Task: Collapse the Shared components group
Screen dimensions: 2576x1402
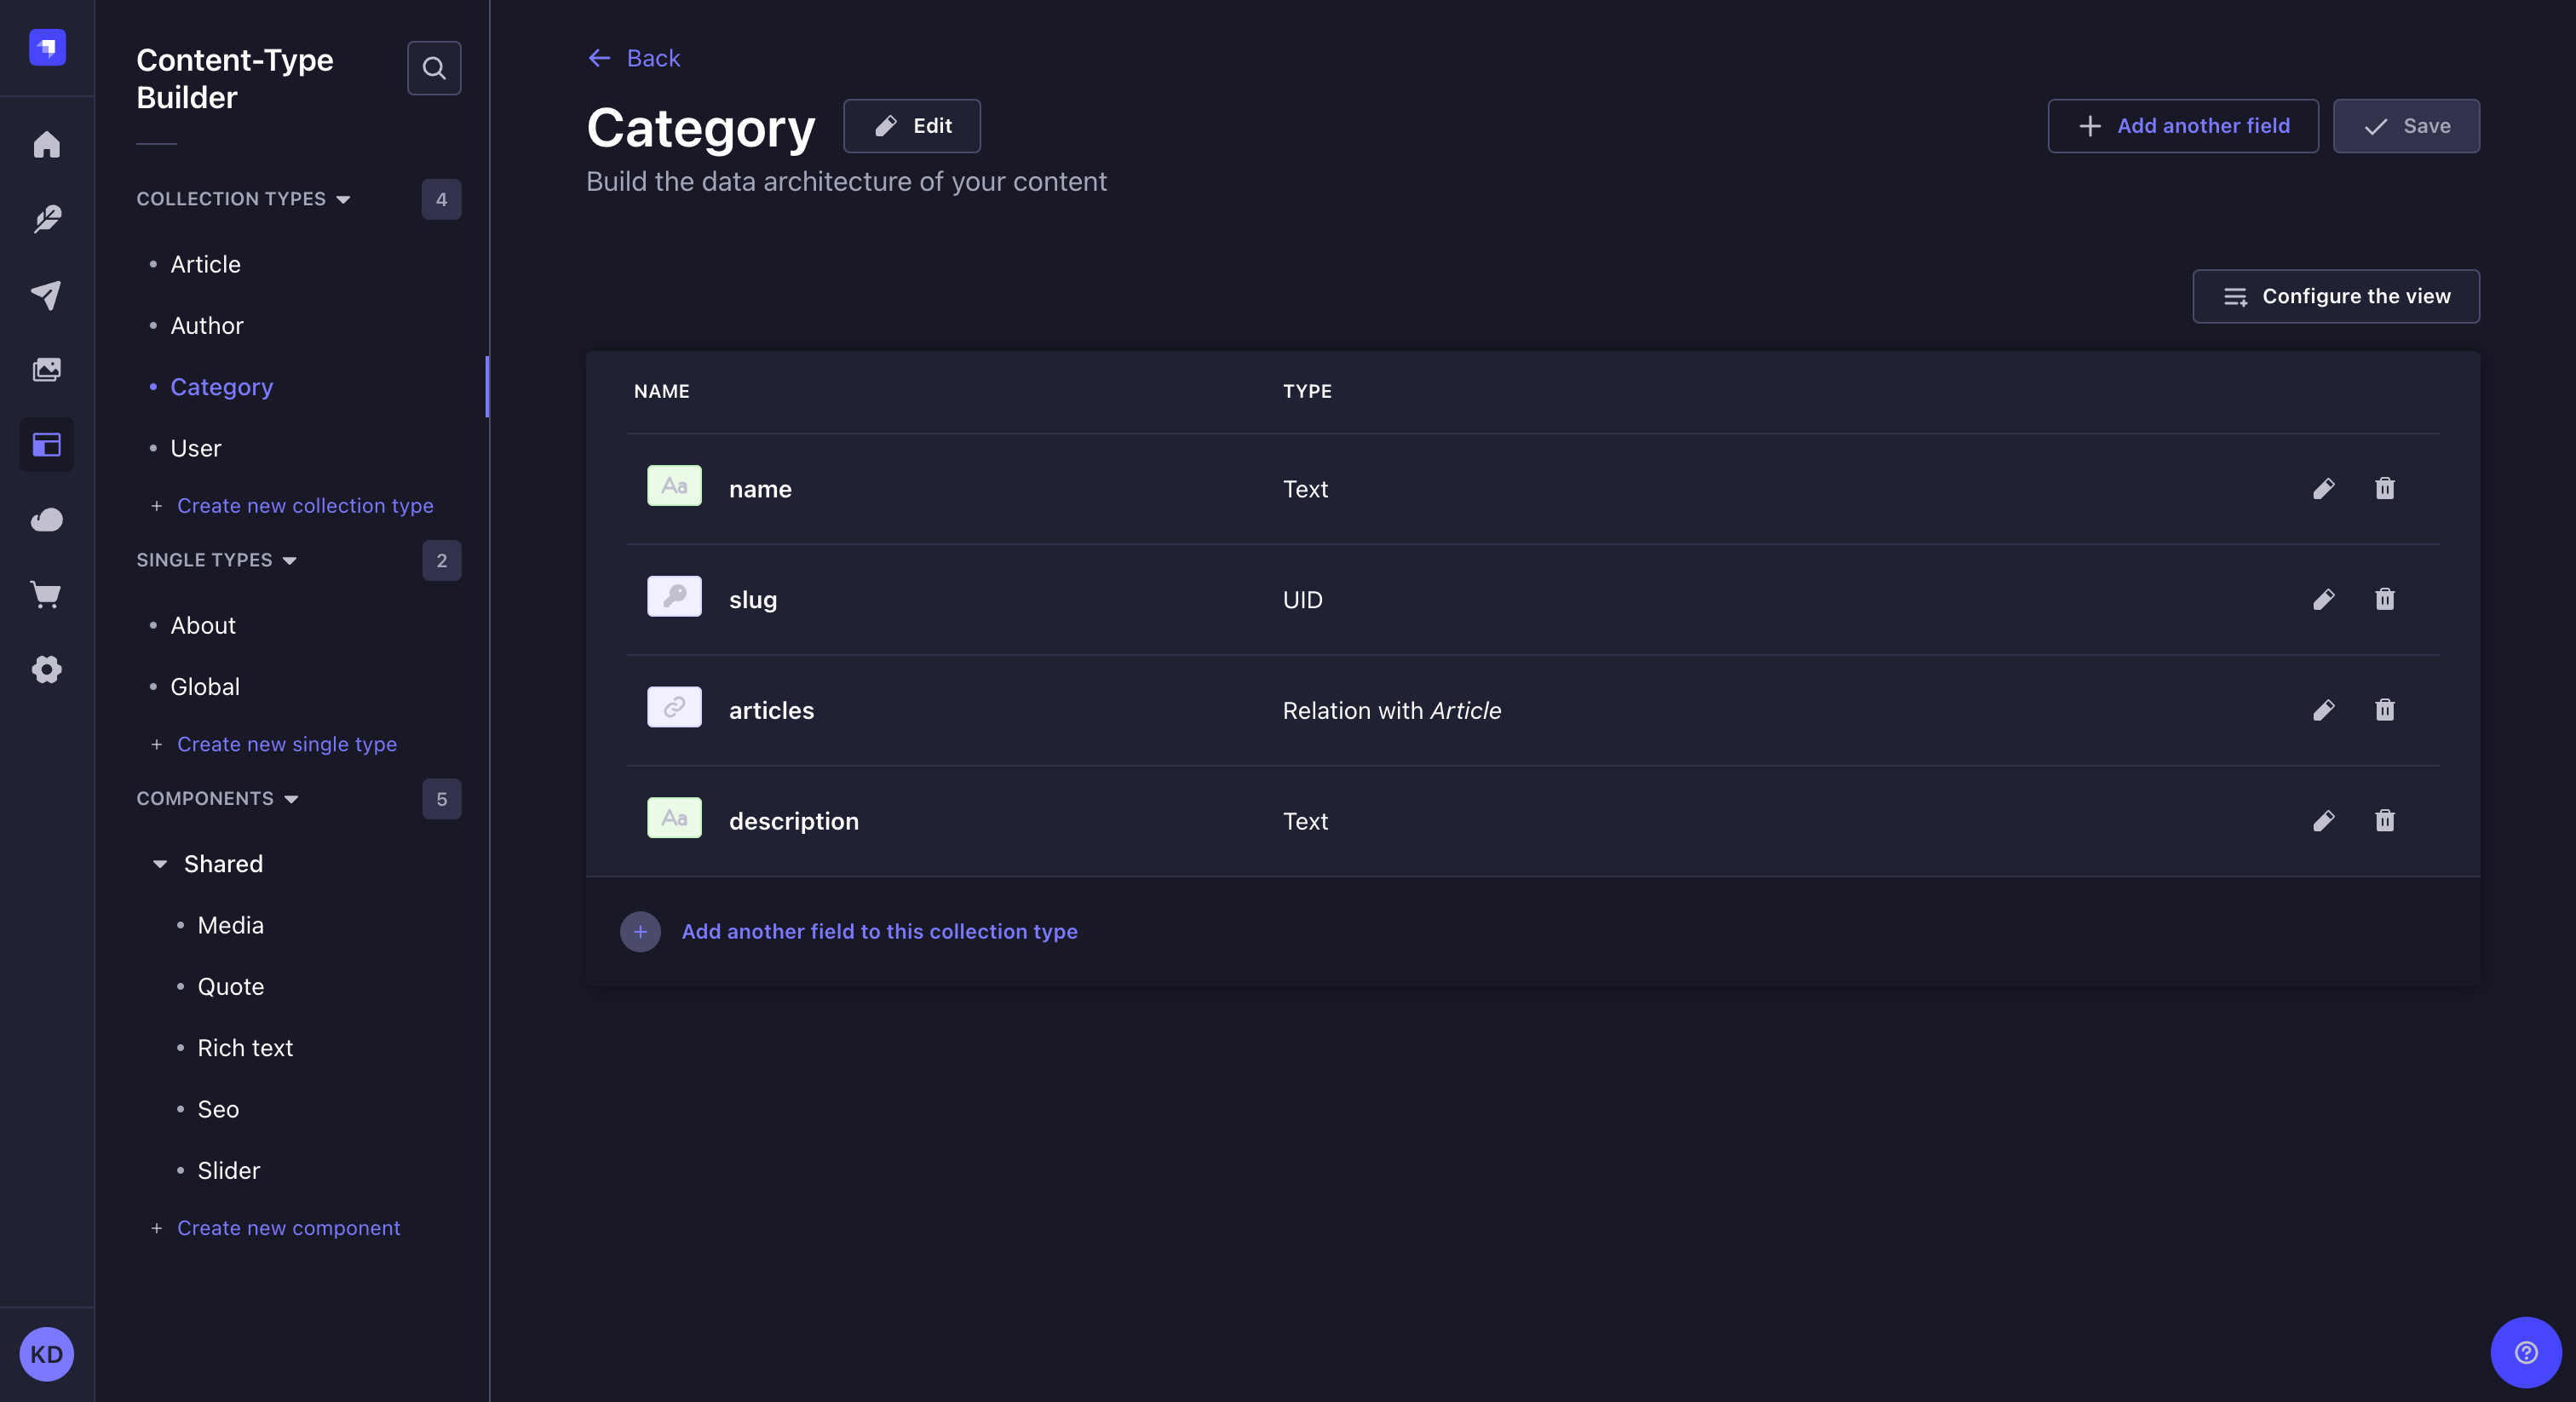Action: (x=161, y=863)
